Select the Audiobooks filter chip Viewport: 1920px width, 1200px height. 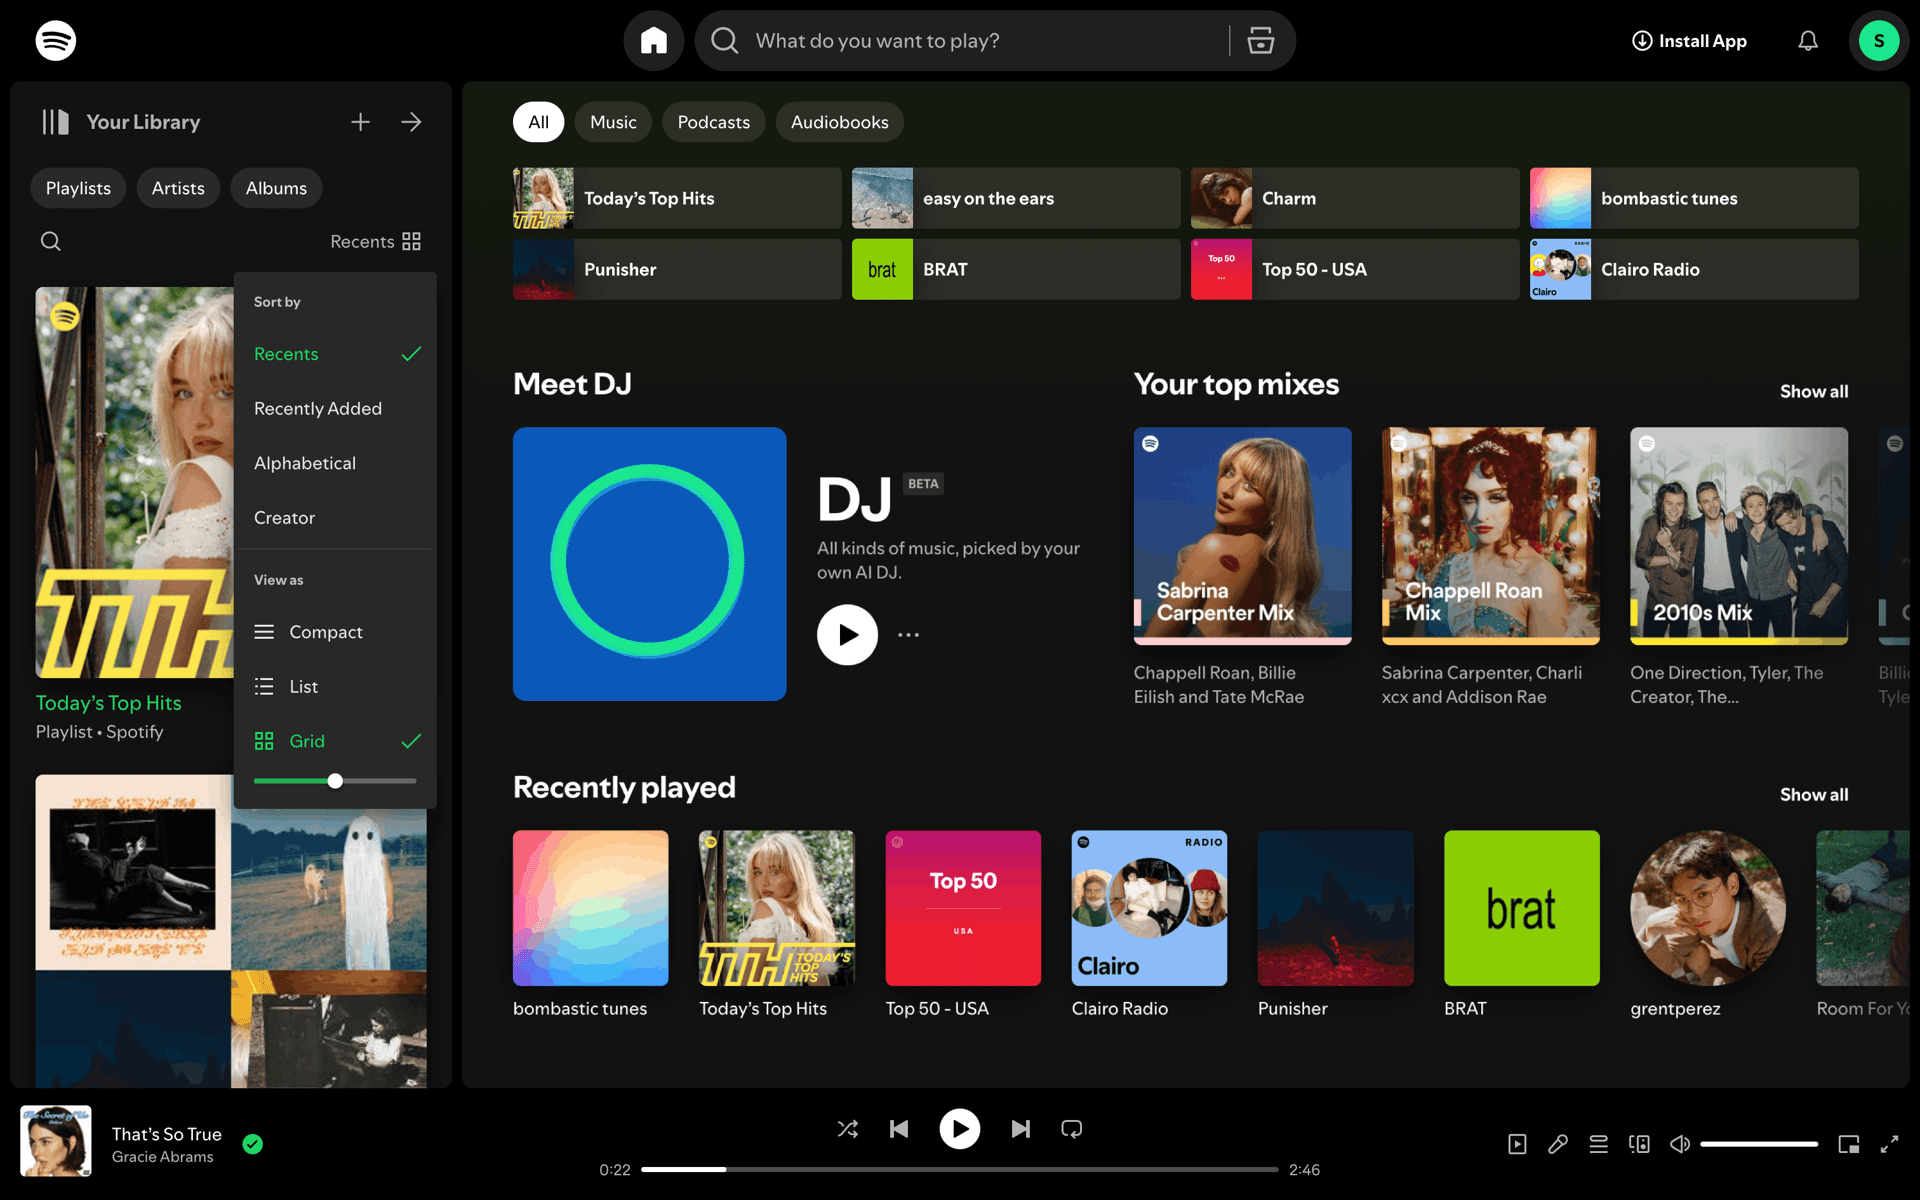click(839, 122)
